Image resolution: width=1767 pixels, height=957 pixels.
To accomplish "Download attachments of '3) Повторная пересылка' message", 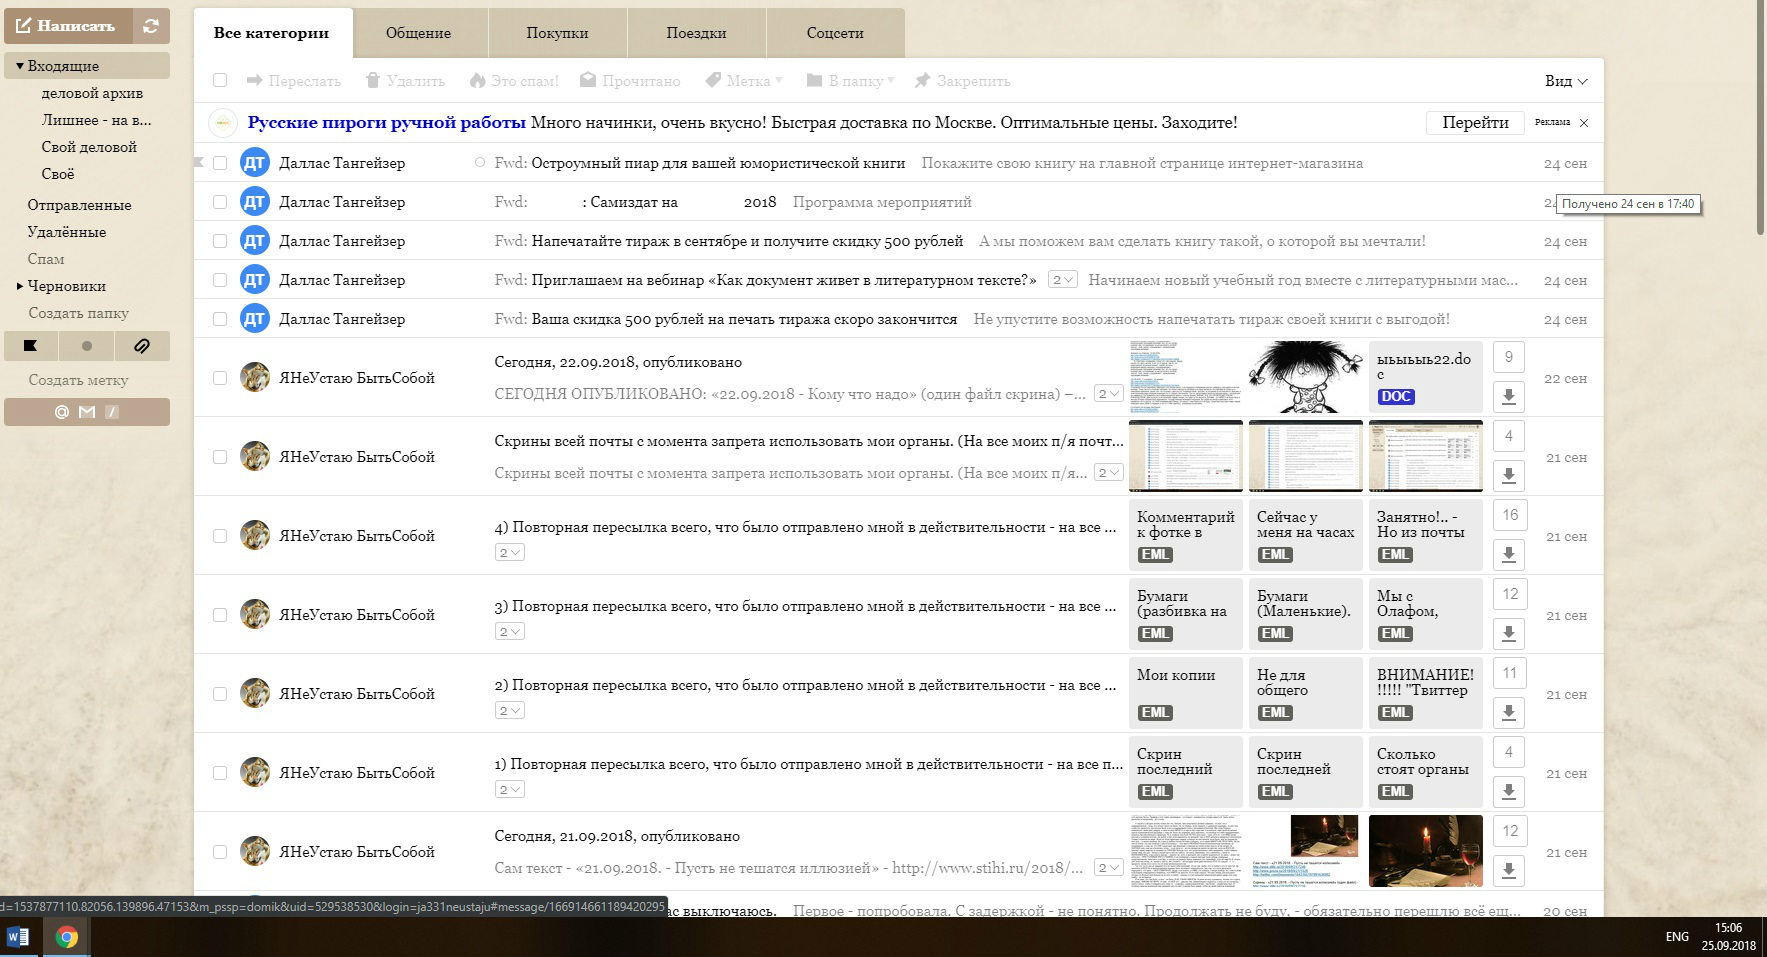I will pos(1509,633).
